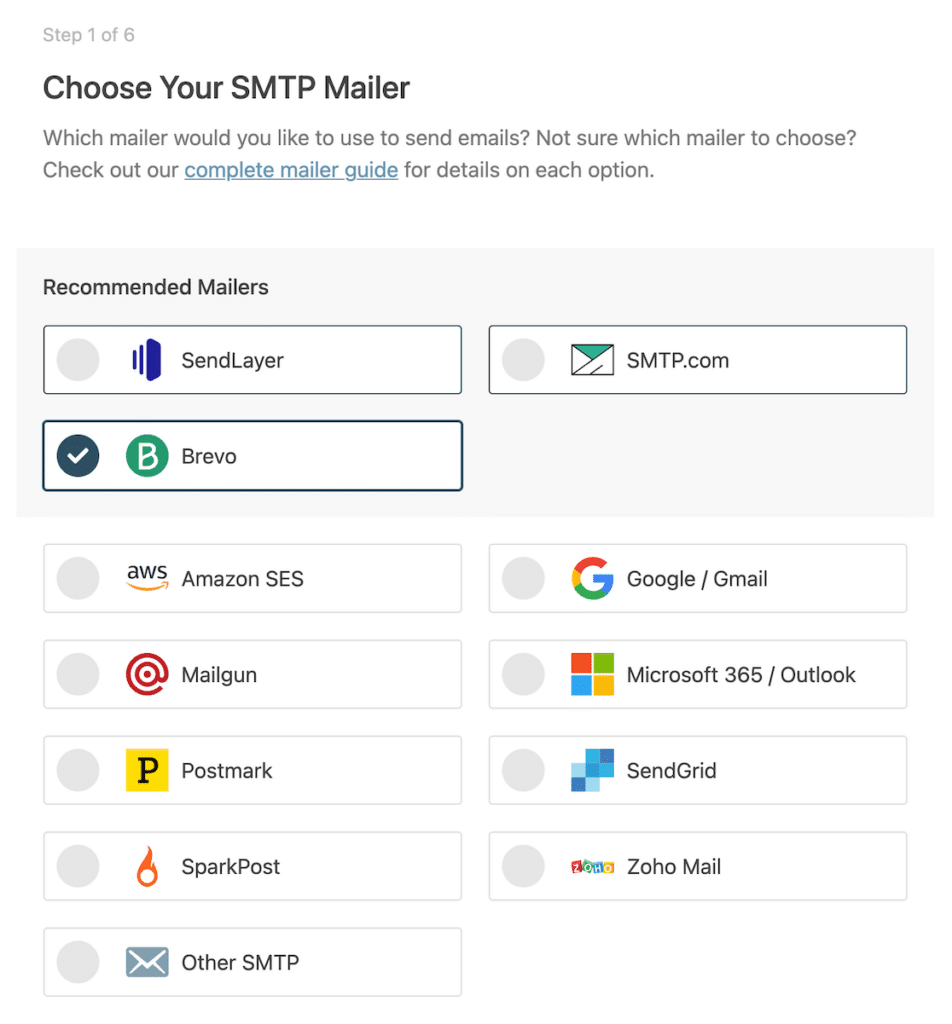Click the Microsoft 365 four-square logo
The image size is (952, 1024).
(593, 674)
